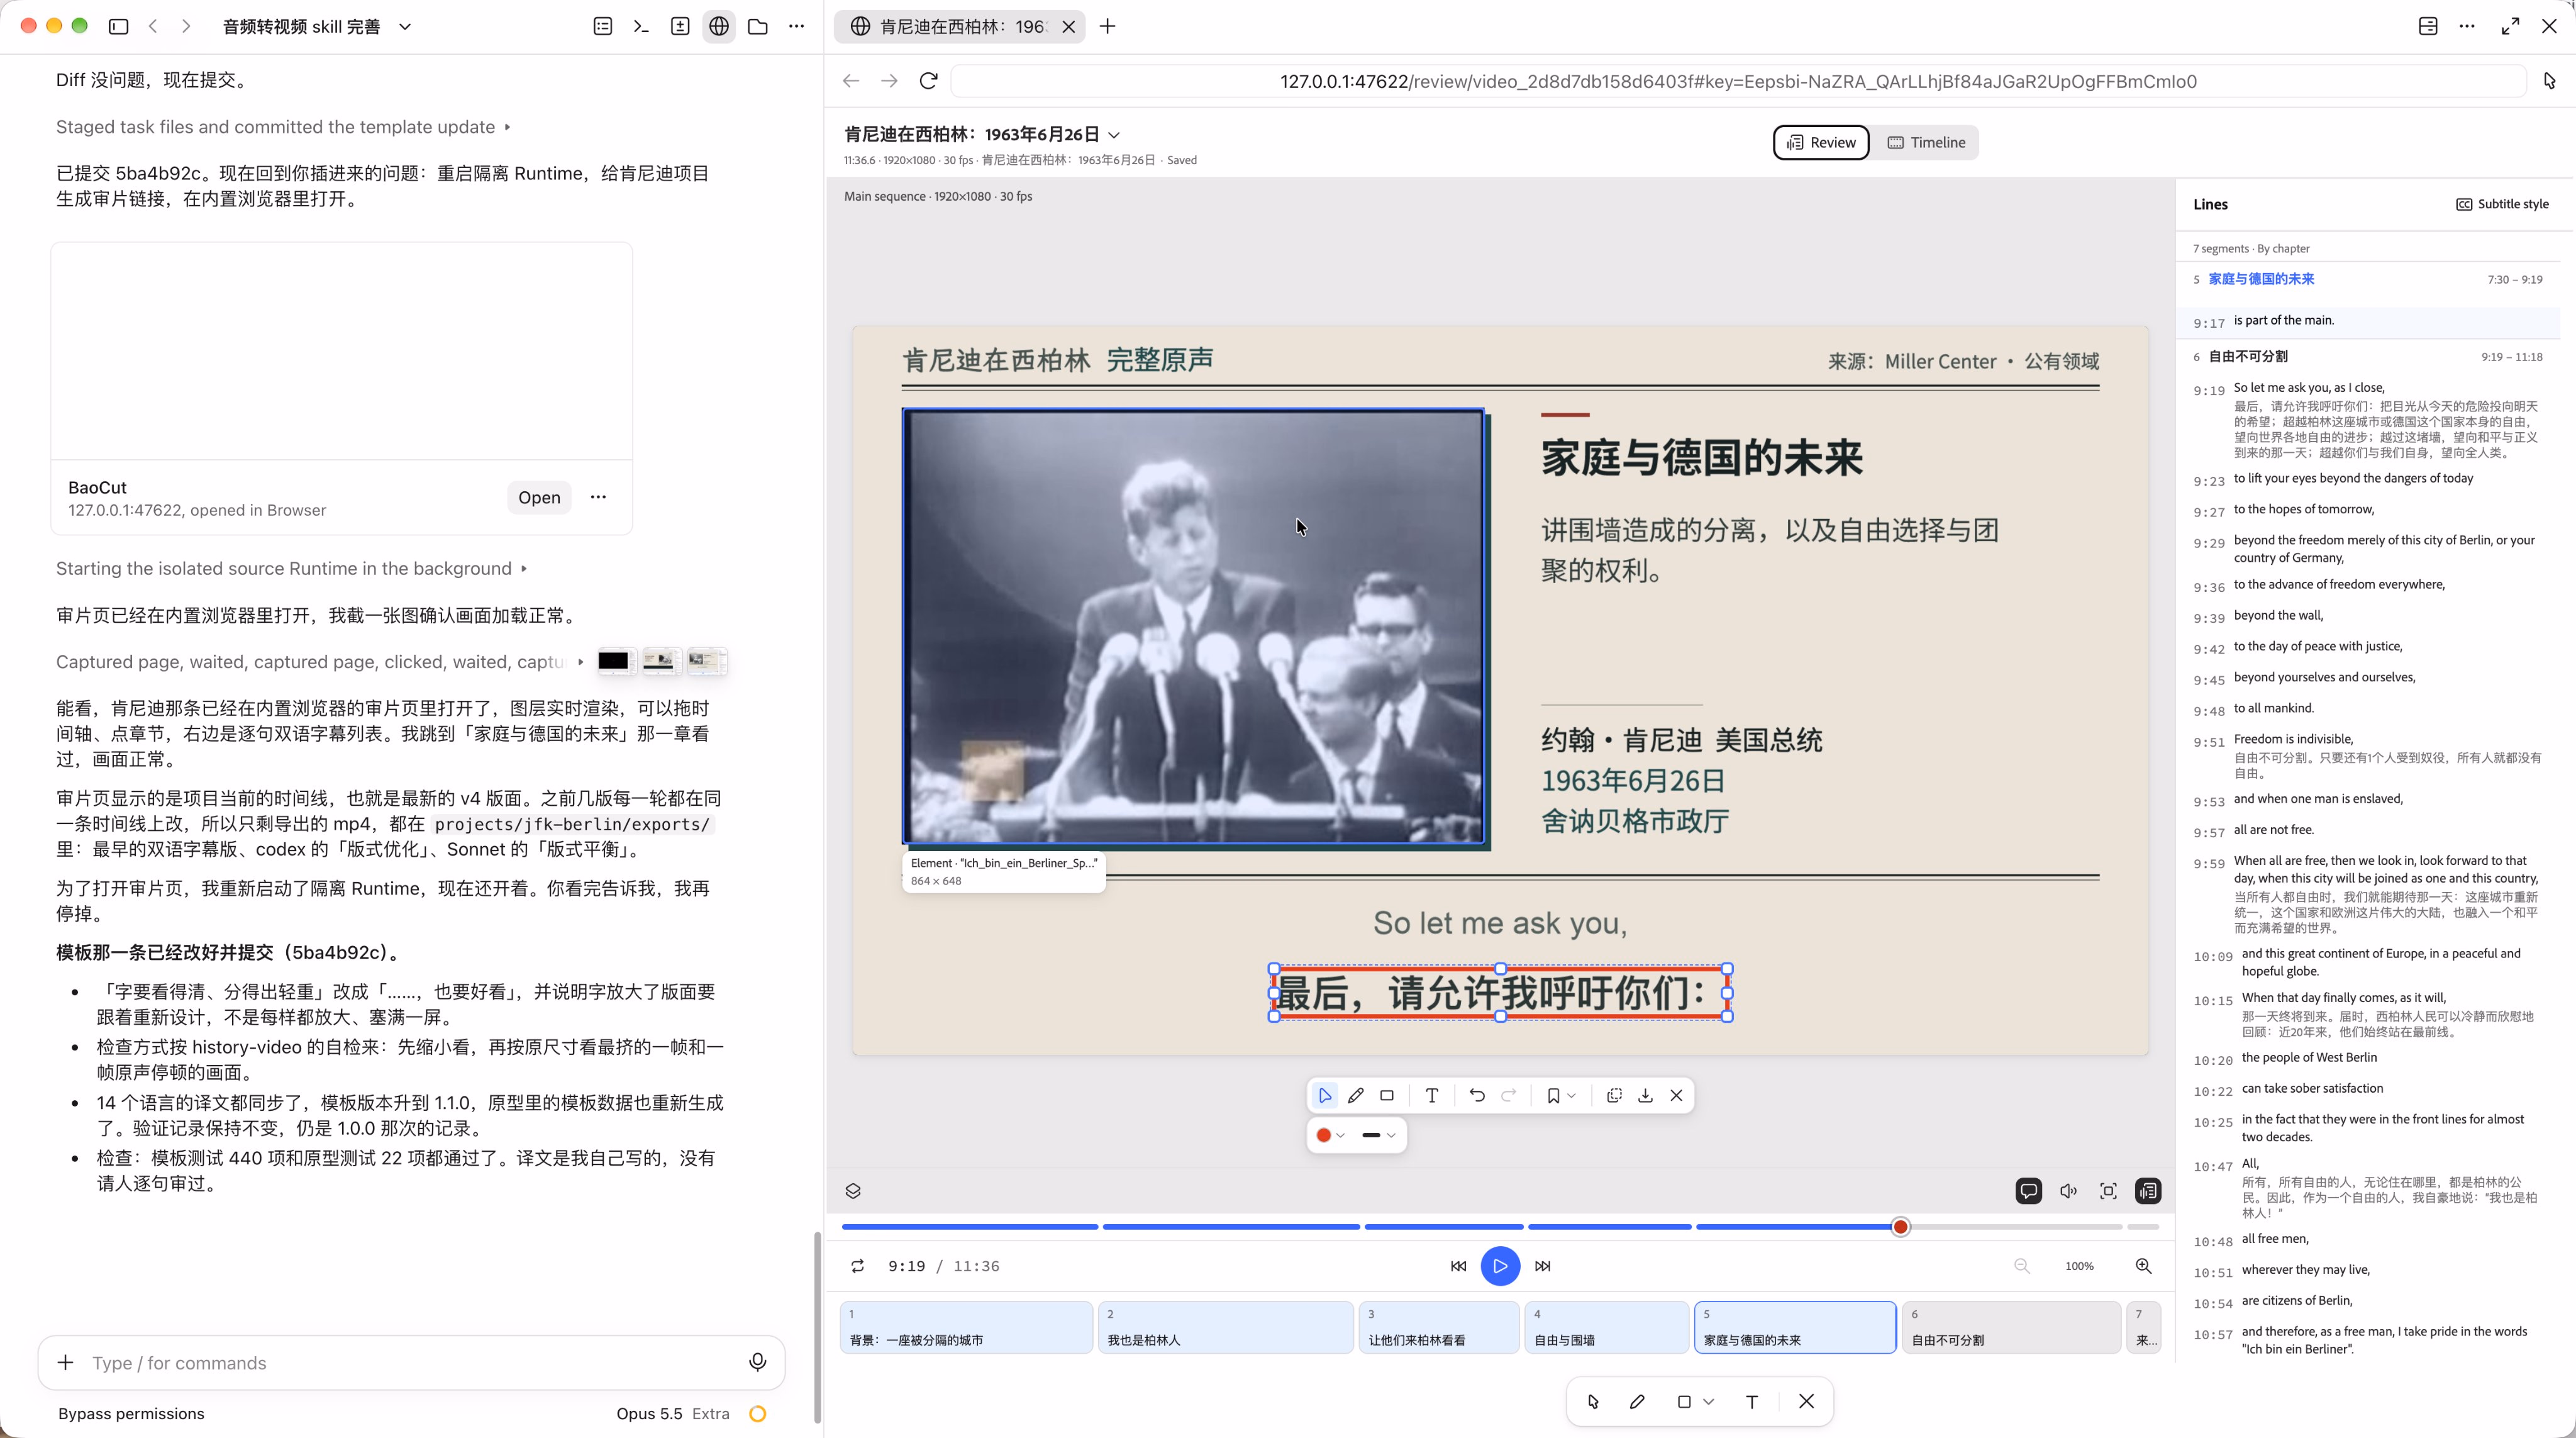Zoom out the timeline with magnifier minus
Screen dimensions: 2576x1438
coord(2022,1266)
